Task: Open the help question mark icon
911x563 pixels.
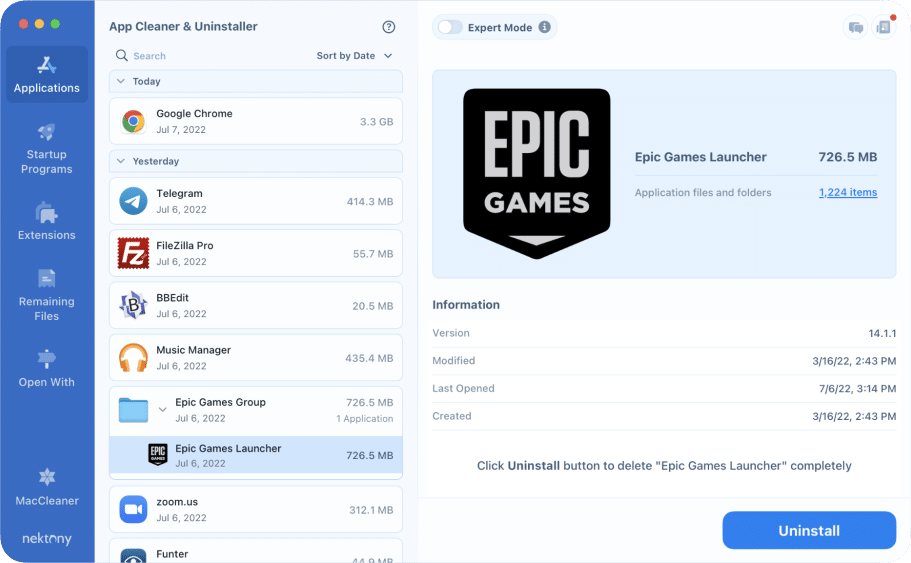Action: pyautogui.click(x=389, y=27)
